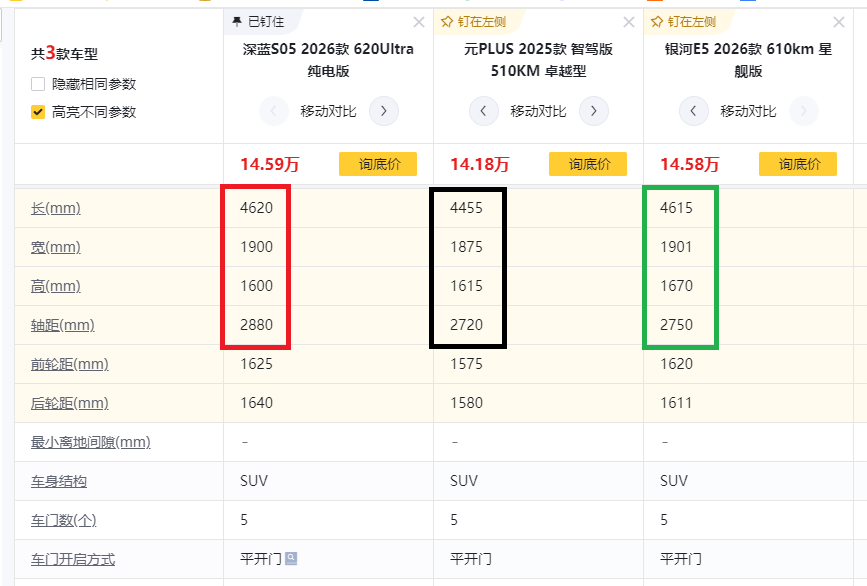
Task: Pin 元PLUS to the left side
Action: 473,22
